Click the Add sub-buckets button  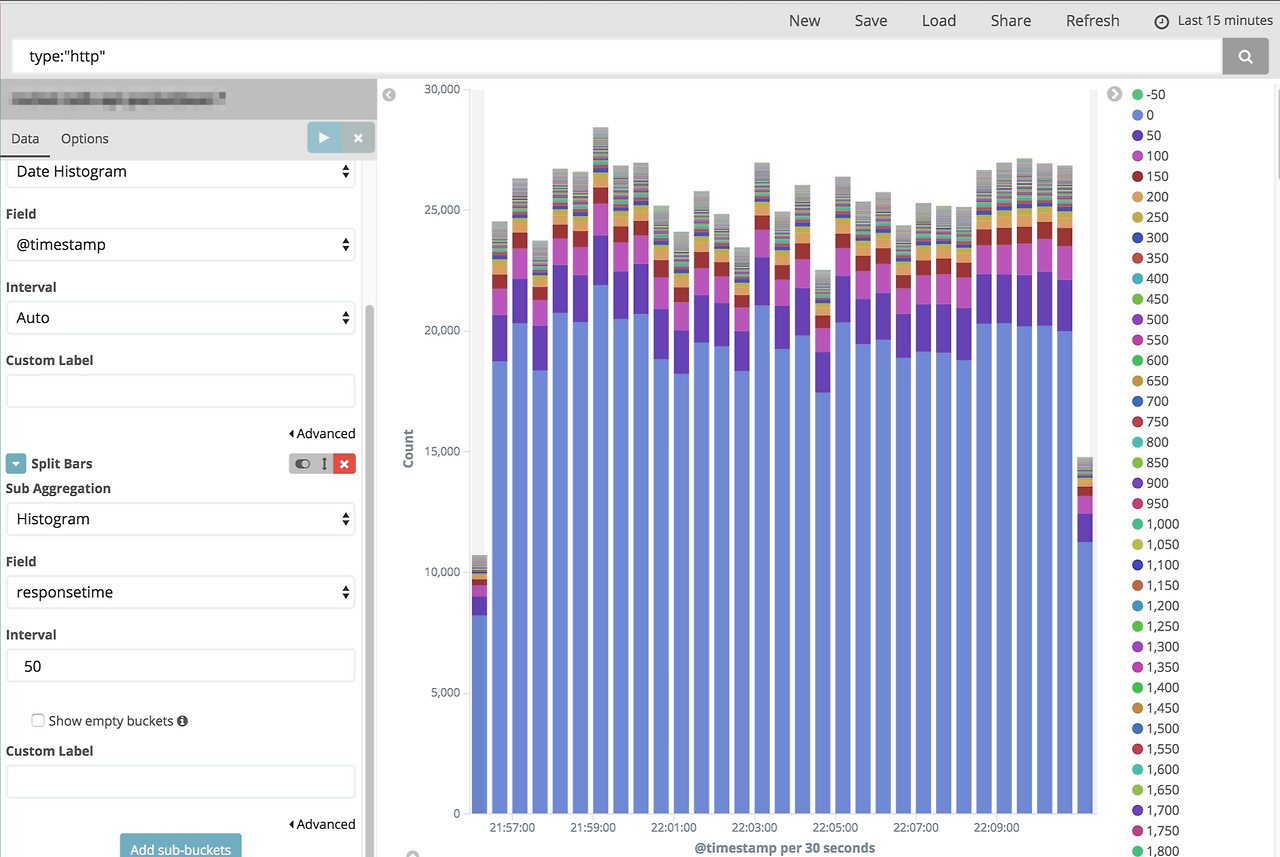180,847
